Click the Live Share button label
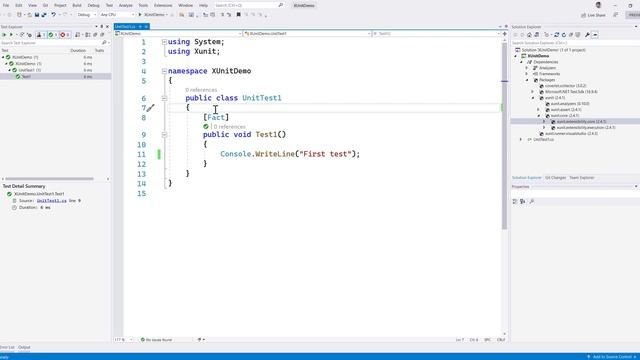Image resolution: width=640 pixels, height=360 pixels. (x=596, y=15)
